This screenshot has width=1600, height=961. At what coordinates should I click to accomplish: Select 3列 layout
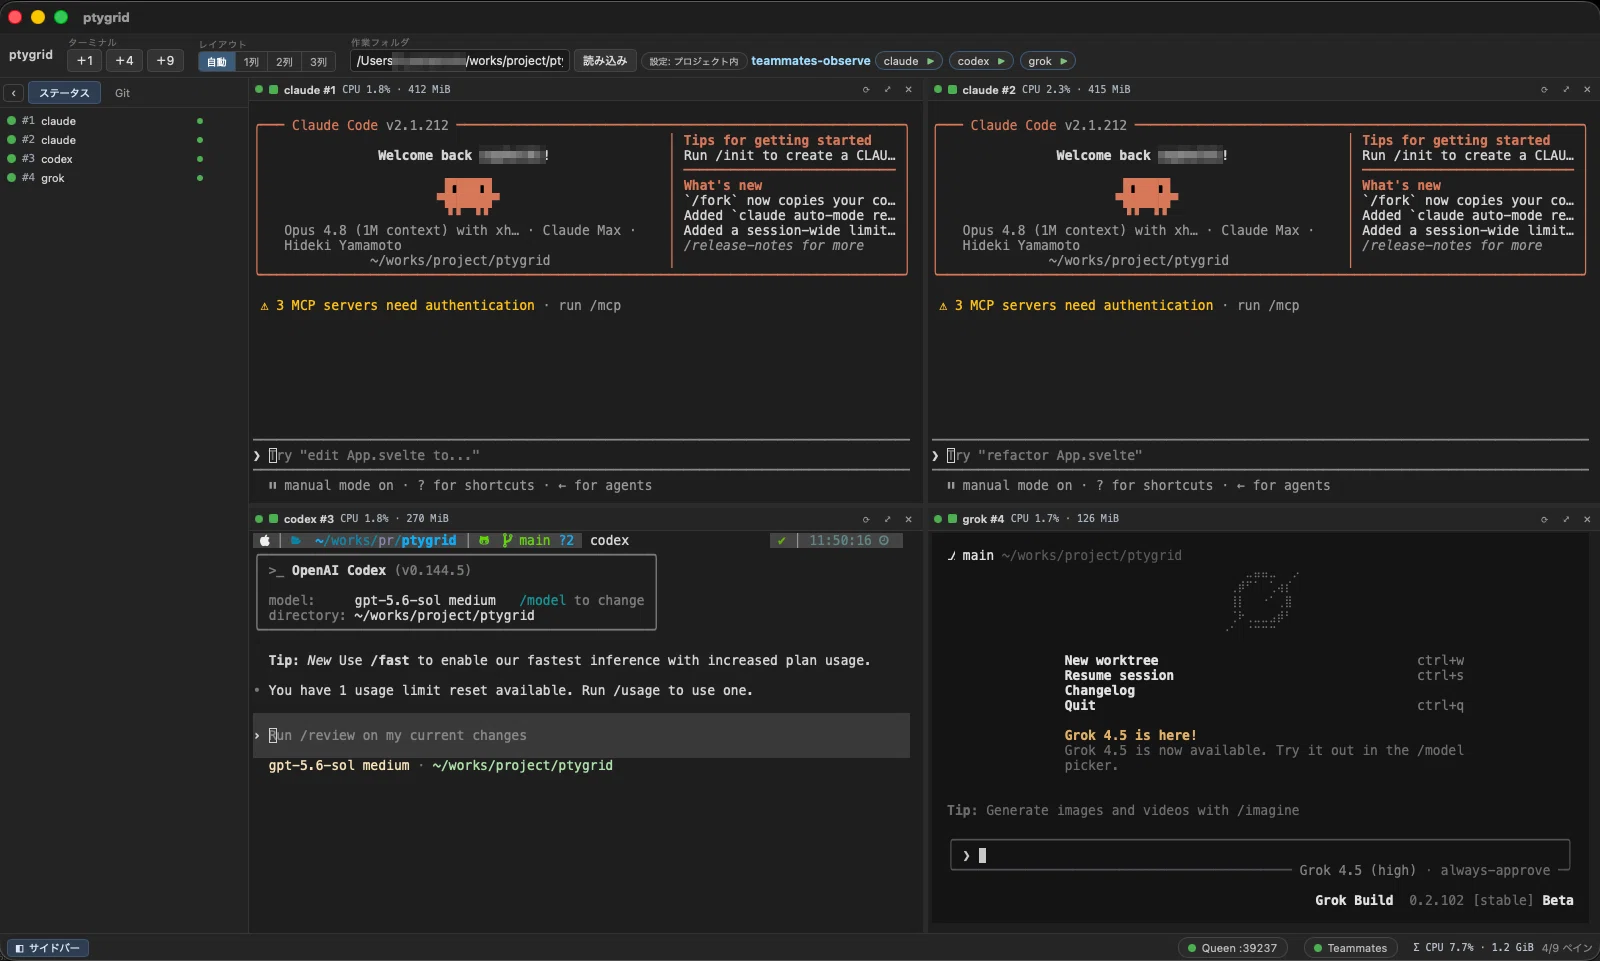click(318, 62)
